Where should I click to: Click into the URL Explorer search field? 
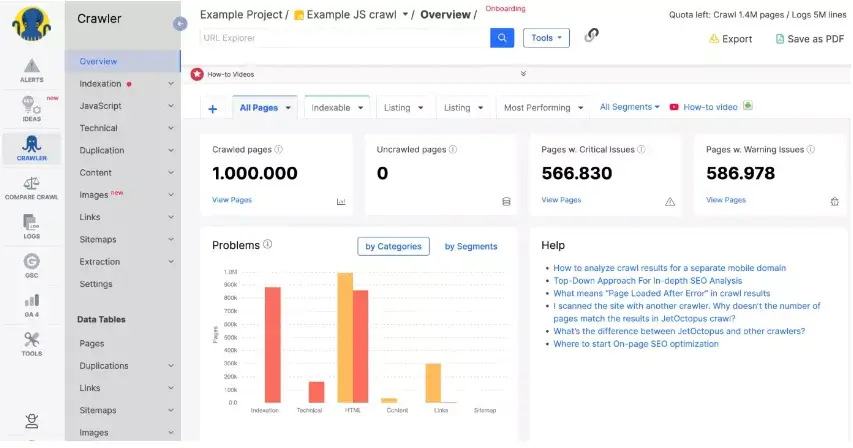tap(343, 38)
